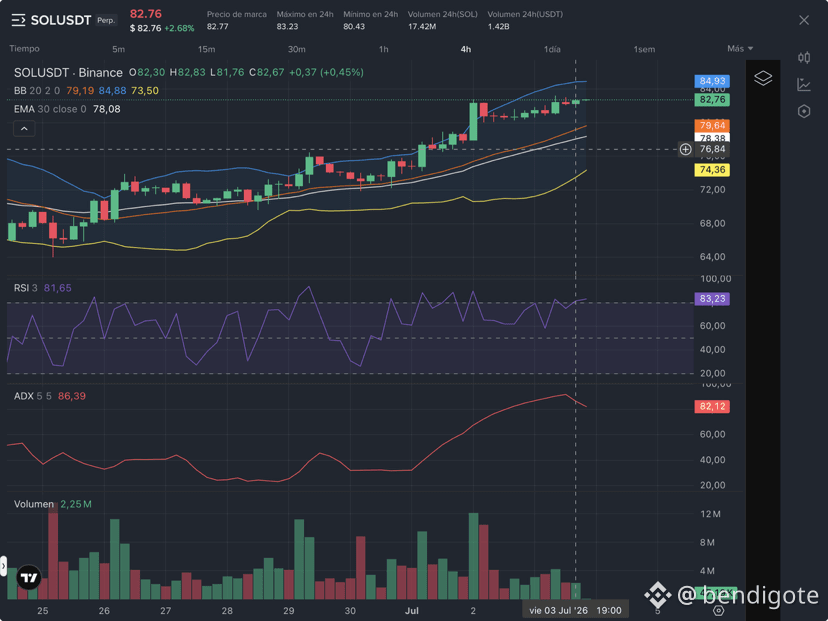Viewport: 828px width, 621px height.
Task: Open the indicators line-chart icon
Action: [804, 84]
